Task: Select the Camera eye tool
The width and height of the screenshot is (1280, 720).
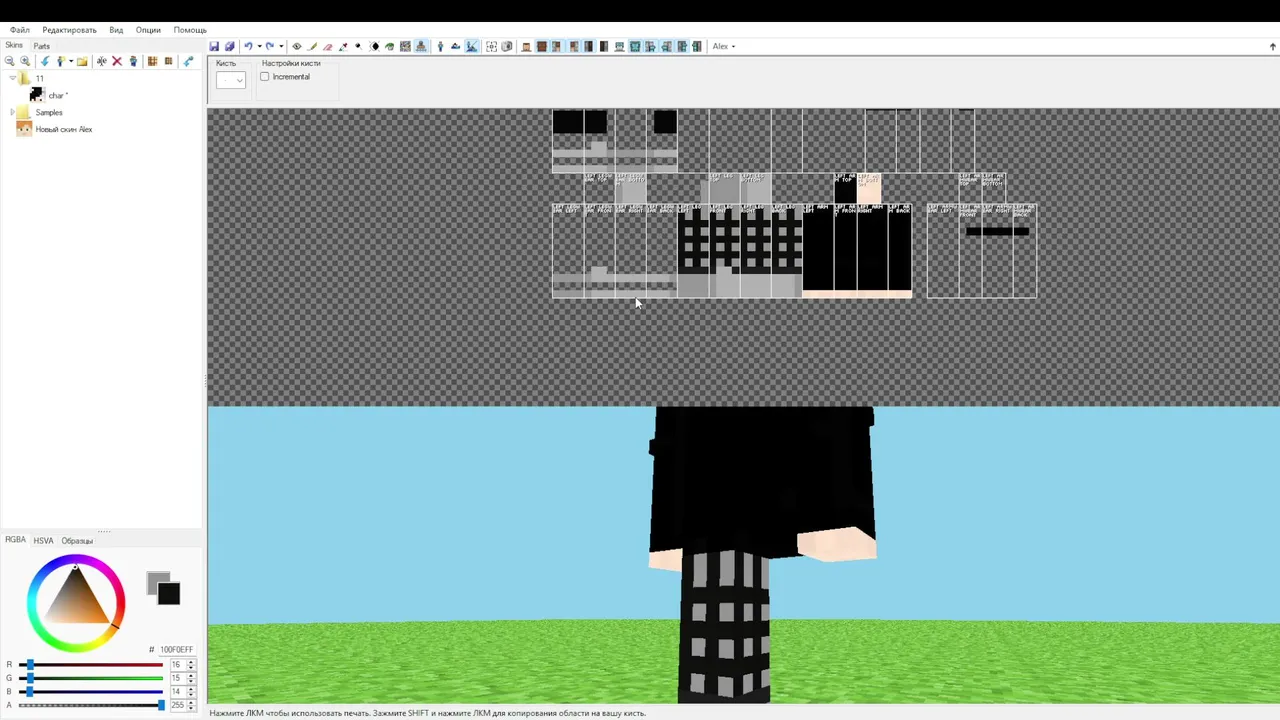Action: (x=297, y=46)
